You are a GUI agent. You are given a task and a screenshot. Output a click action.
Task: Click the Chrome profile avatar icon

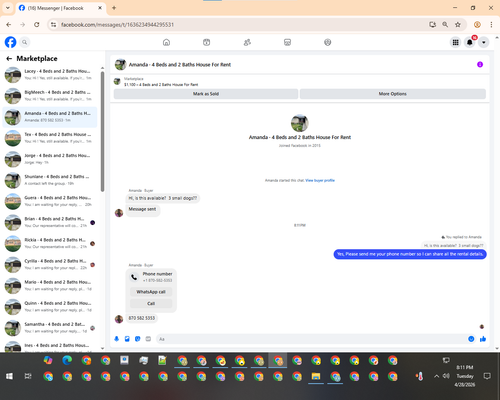point(477,25)
